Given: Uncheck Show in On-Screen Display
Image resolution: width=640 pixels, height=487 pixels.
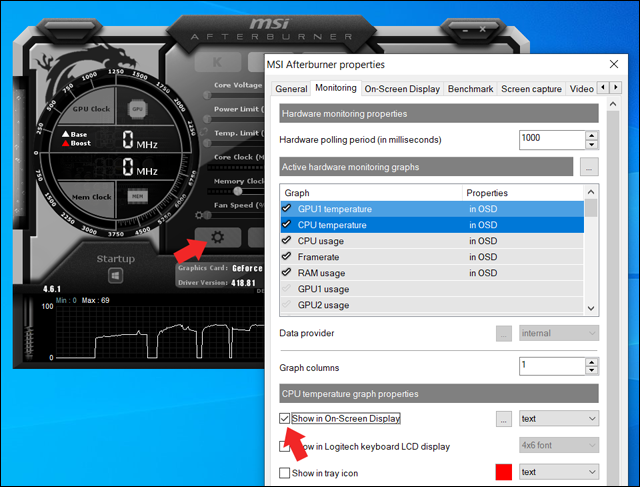Looking at the screenshot, I should [x=284, y=418].
